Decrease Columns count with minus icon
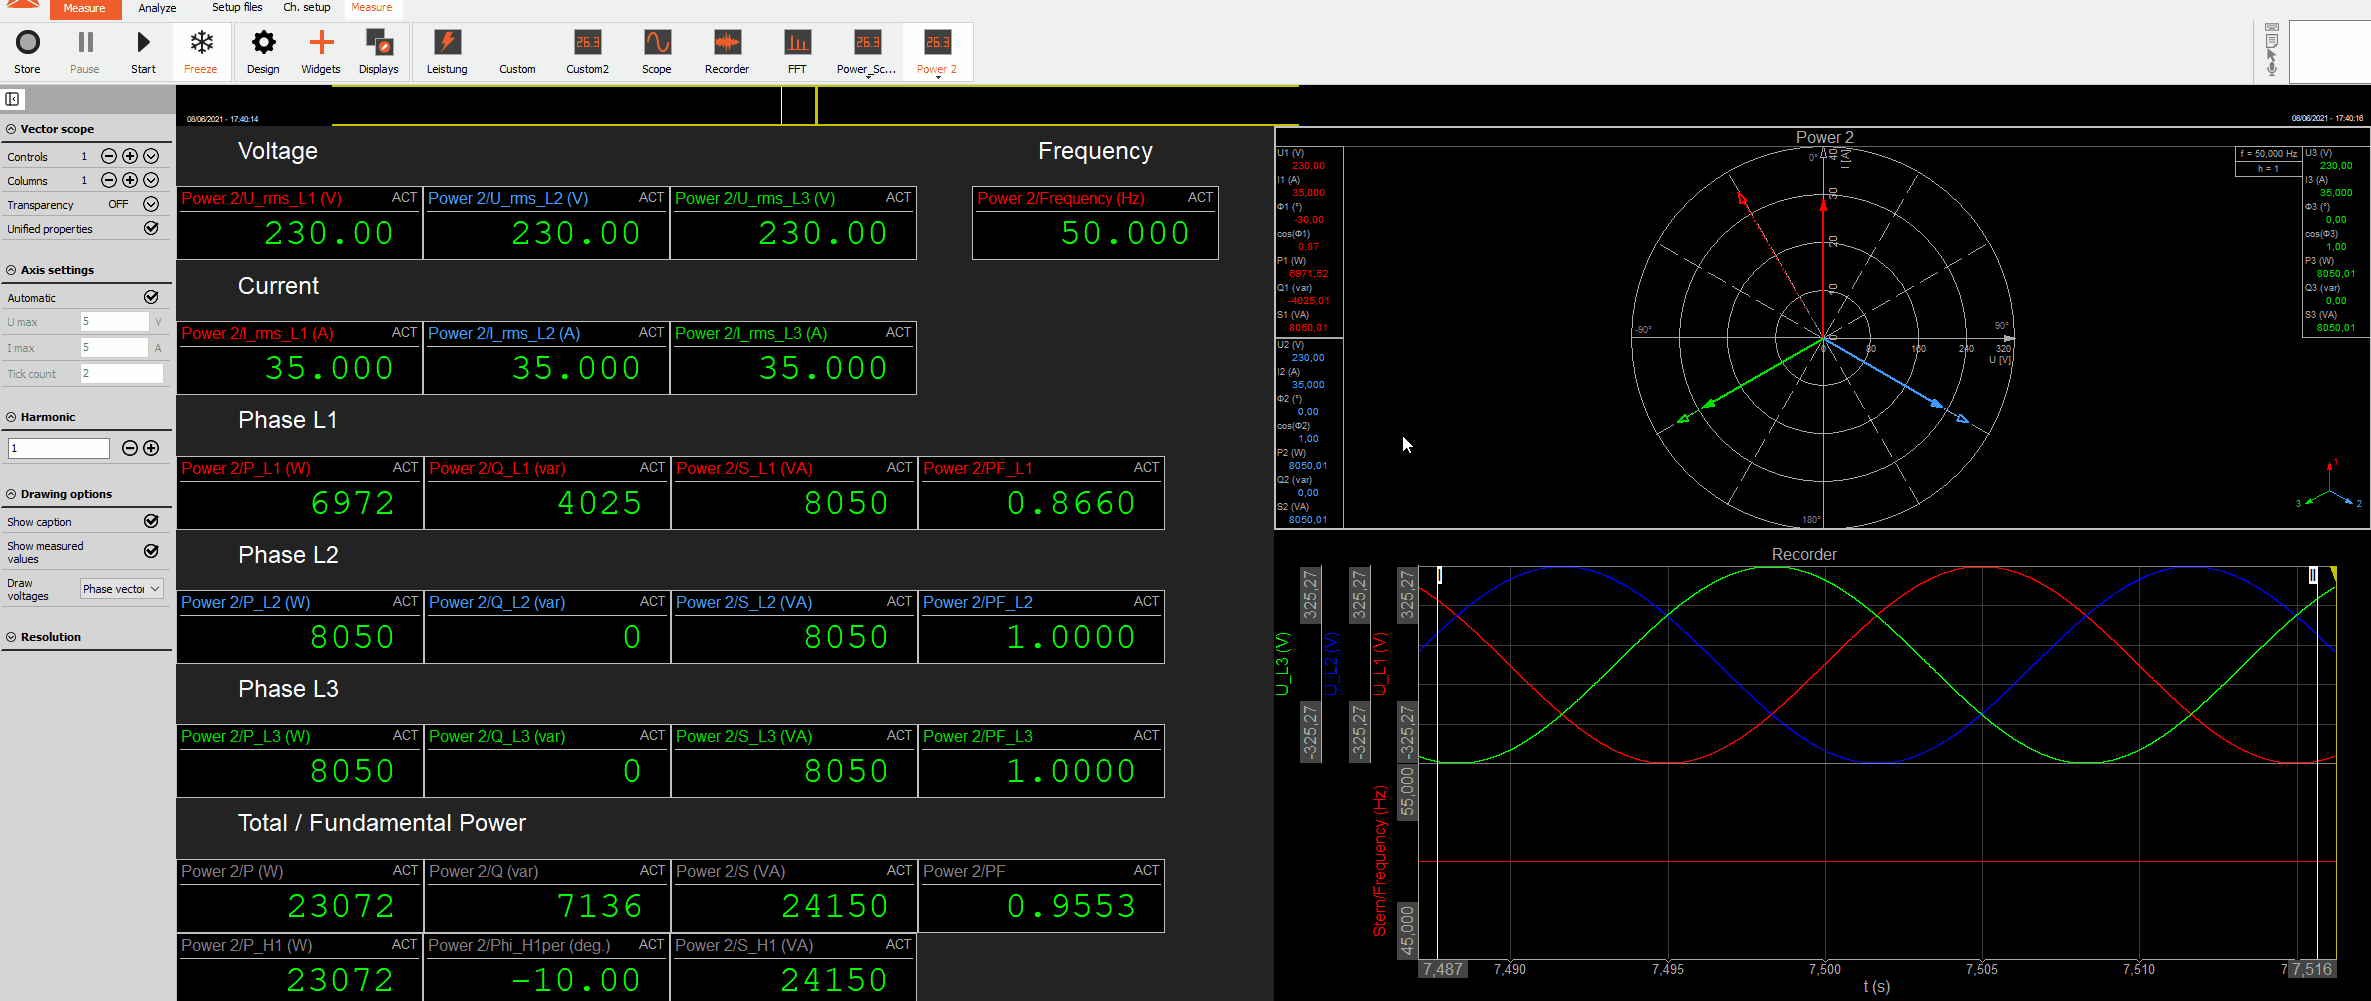Image resolution: width=2371 pixels, height=1001 pixels. point(109,180)
